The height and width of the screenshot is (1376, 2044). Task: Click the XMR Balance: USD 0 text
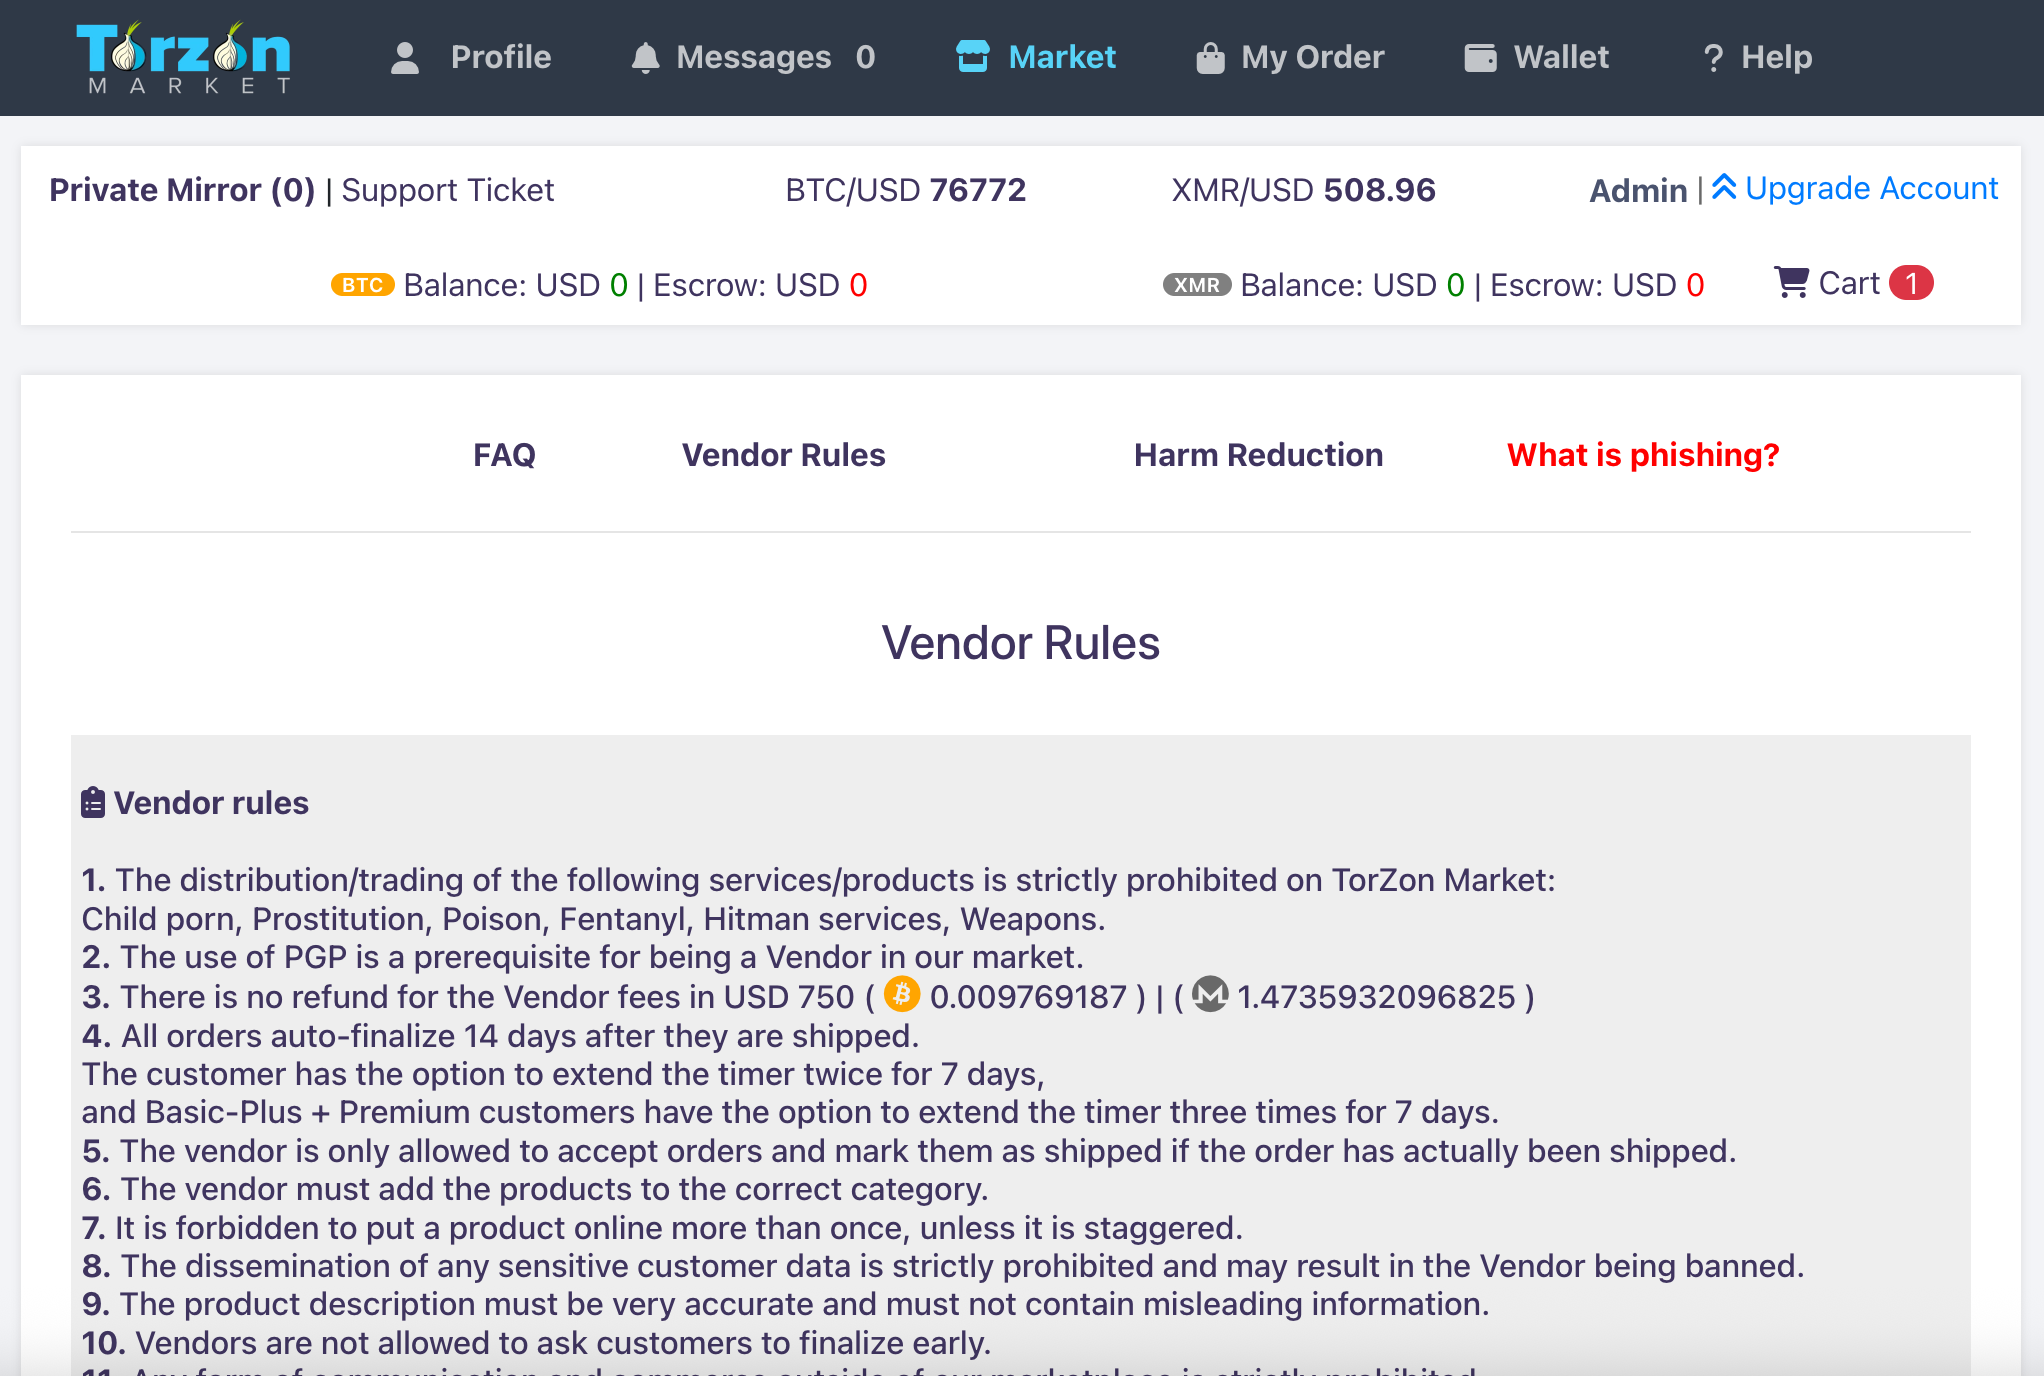click(x=1353, y=285)
